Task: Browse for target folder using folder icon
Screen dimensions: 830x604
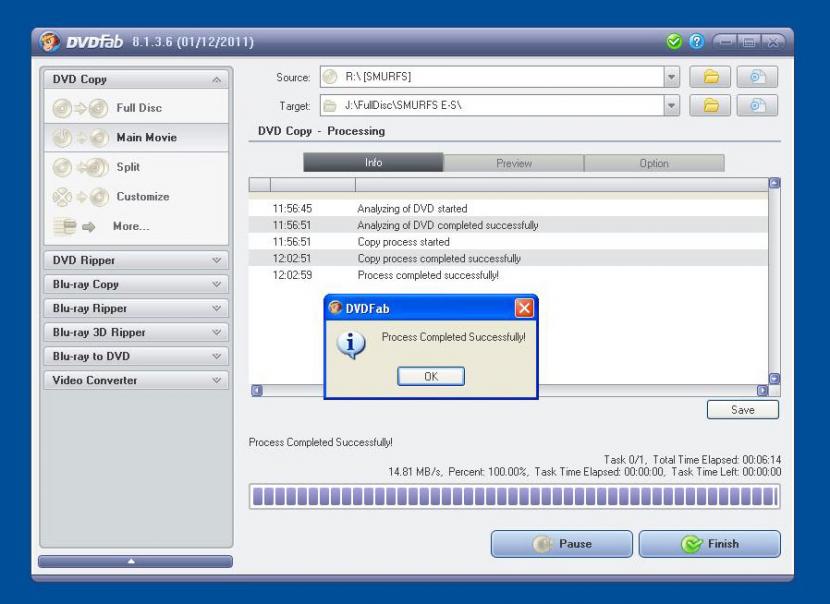Action: 710,105
